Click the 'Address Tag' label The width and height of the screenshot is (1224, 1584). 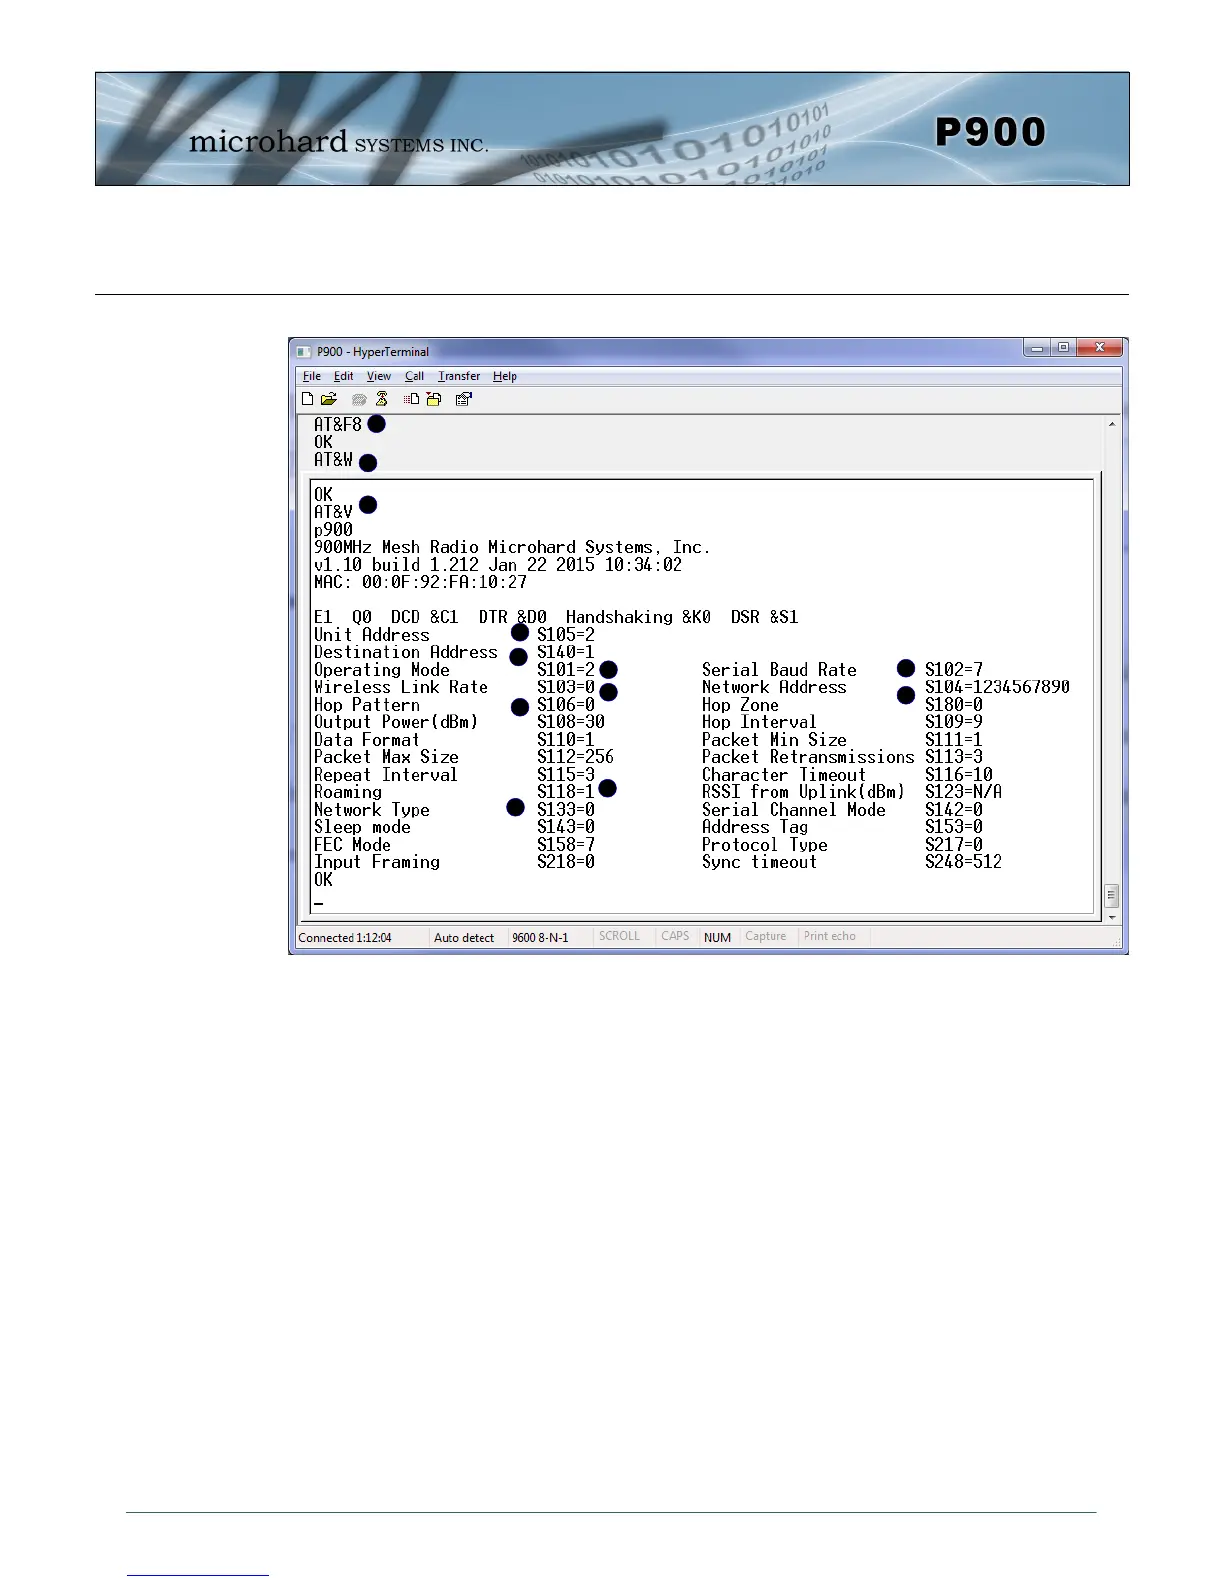(755, 827)
